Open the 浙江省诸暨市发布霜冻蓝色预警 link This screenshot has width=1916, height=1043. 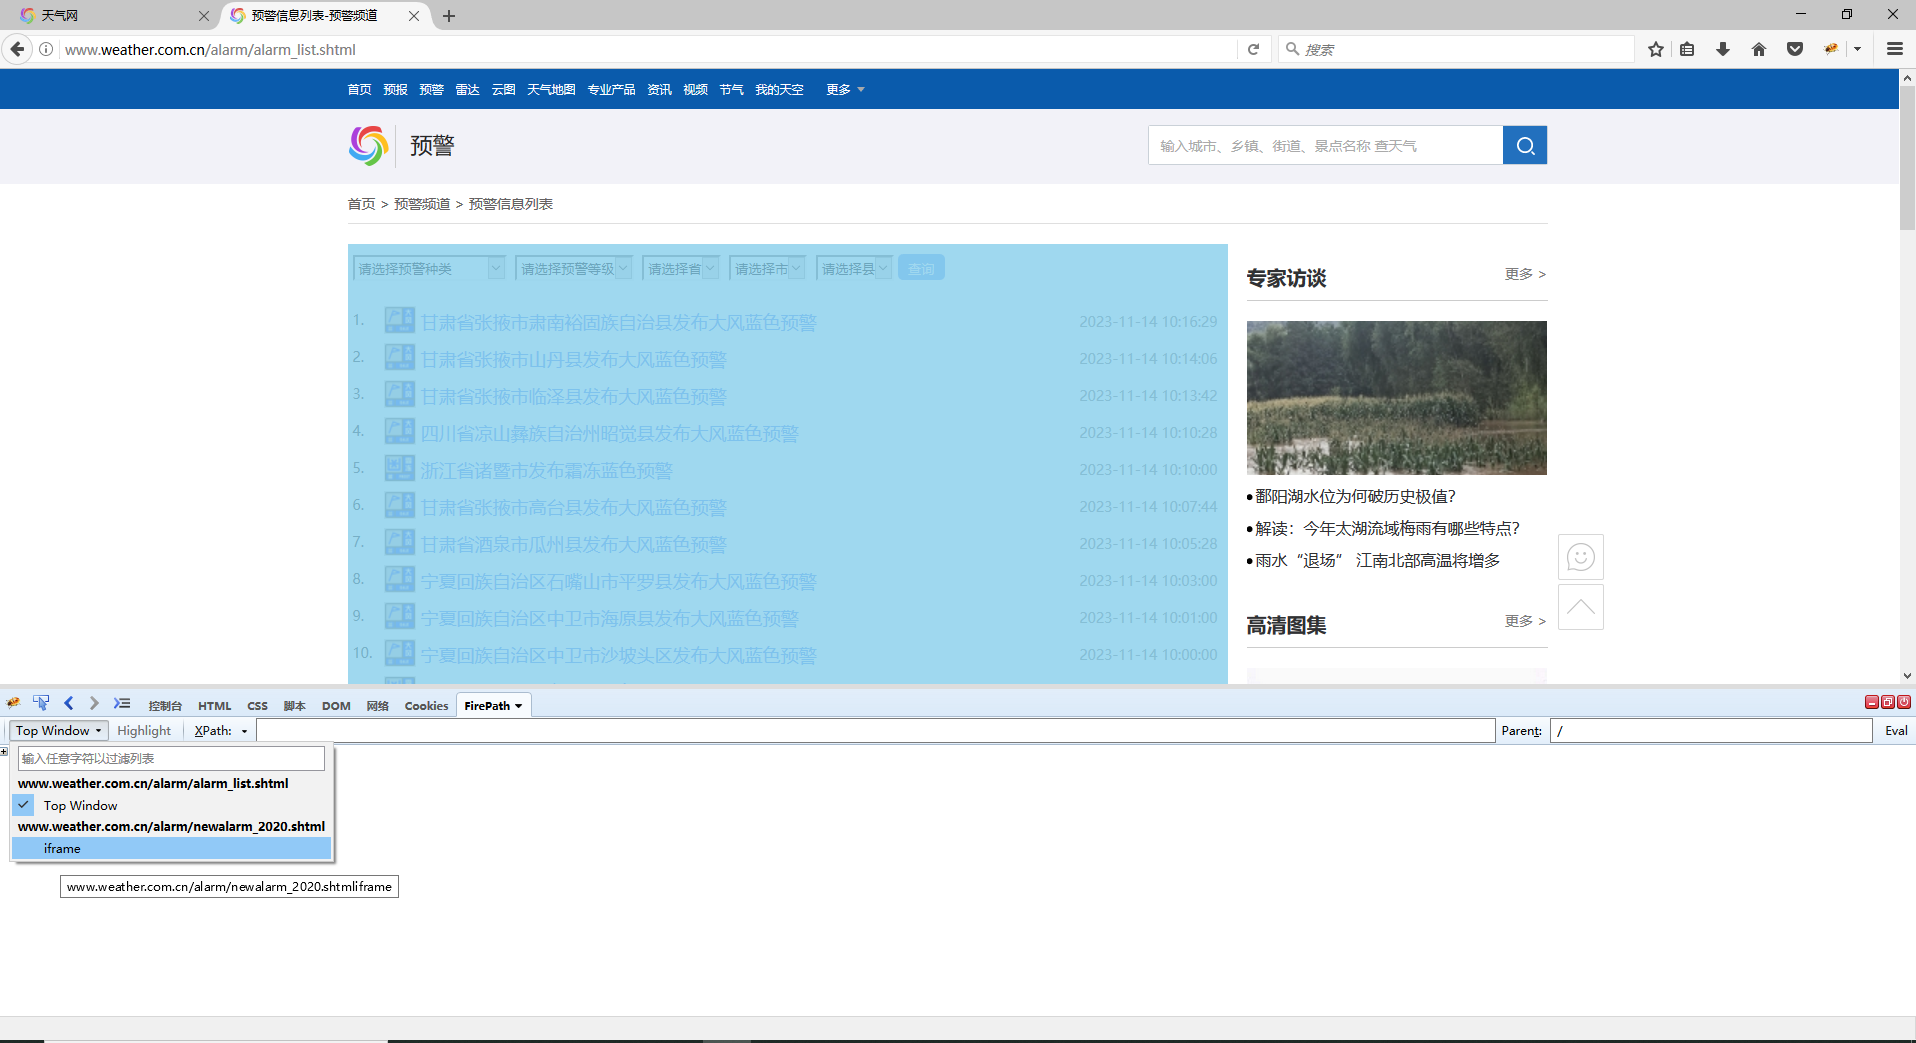point(546,470)
